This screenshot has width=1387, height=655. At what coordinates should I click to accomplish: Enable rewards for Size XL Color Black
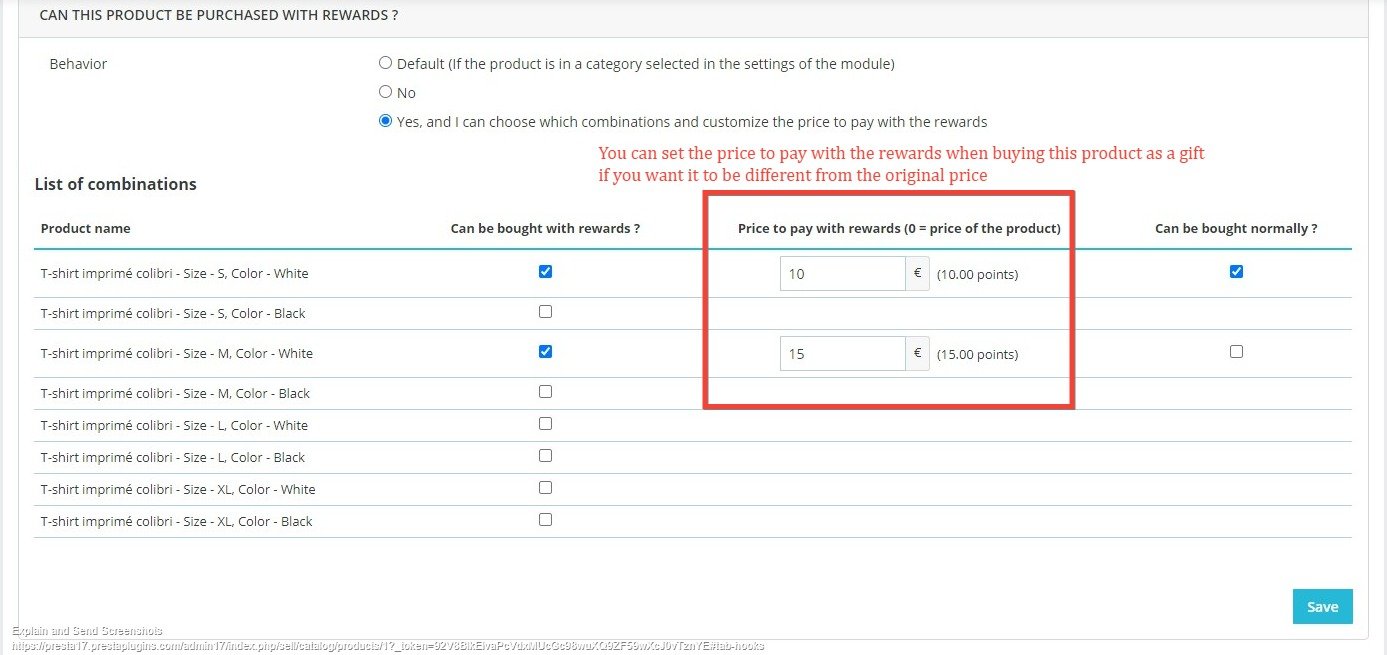click(545, 519)
